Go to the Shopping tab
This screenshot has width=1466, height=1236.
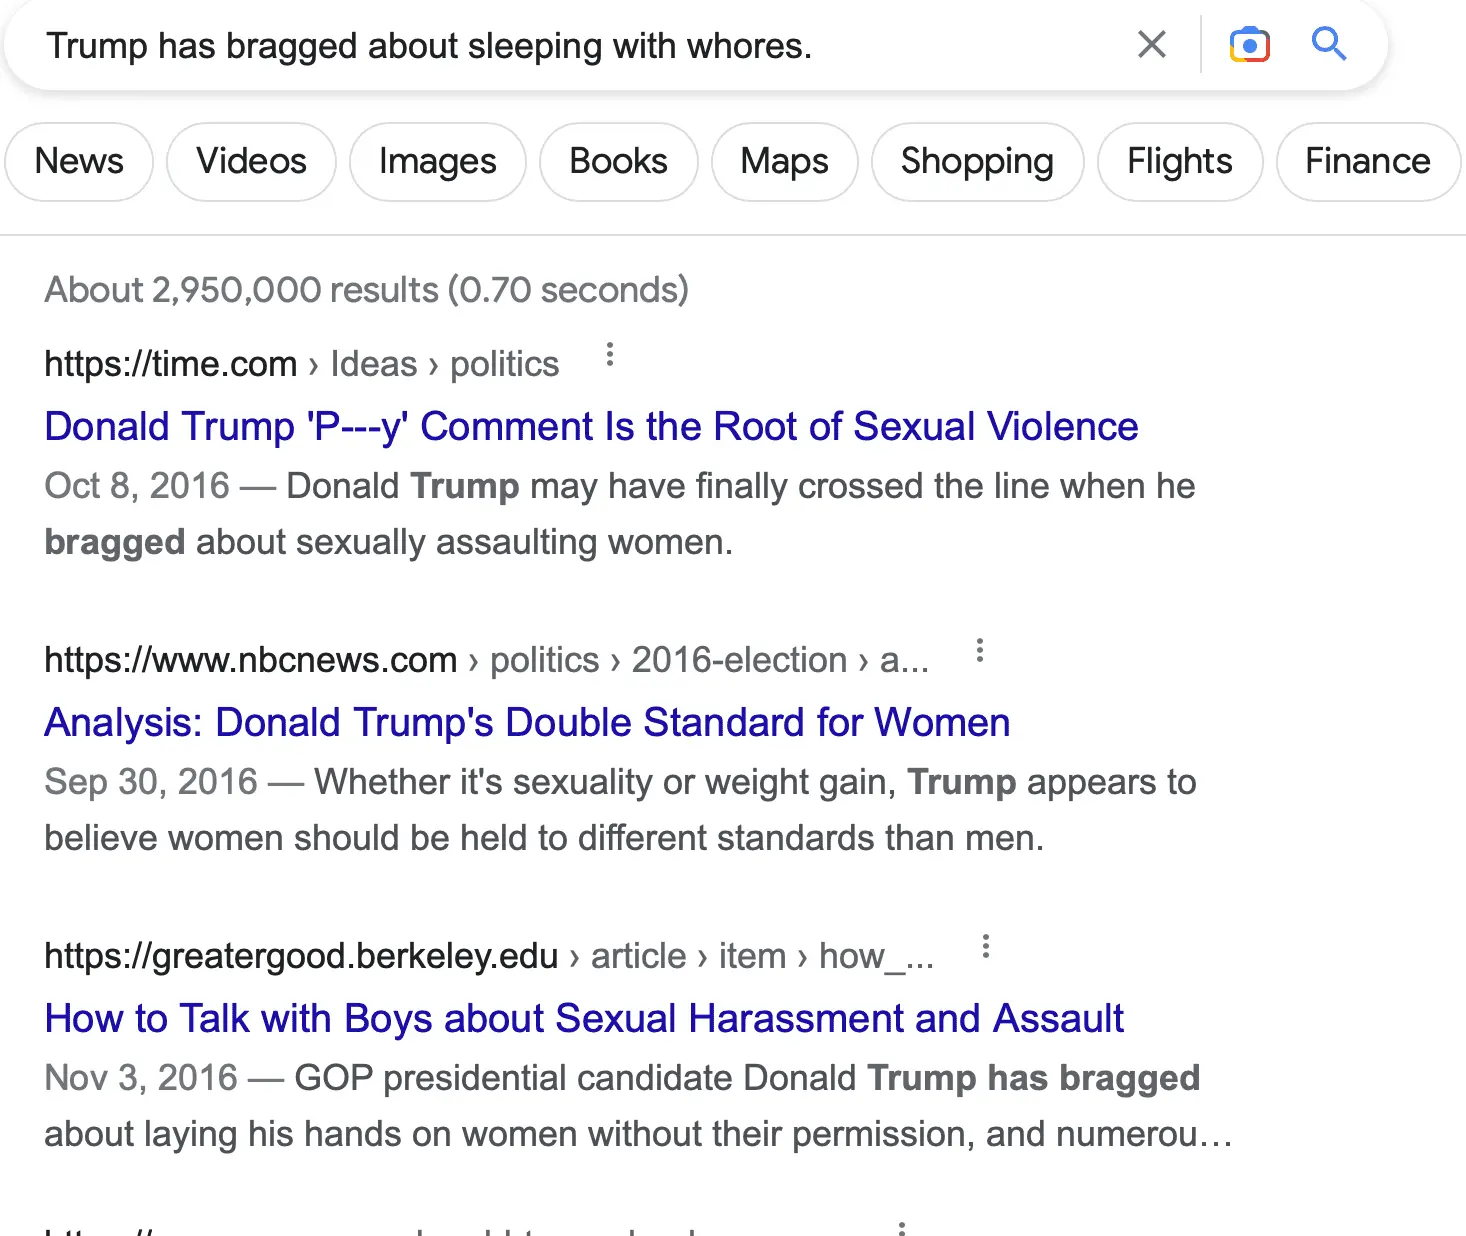[x=977, y=162]
